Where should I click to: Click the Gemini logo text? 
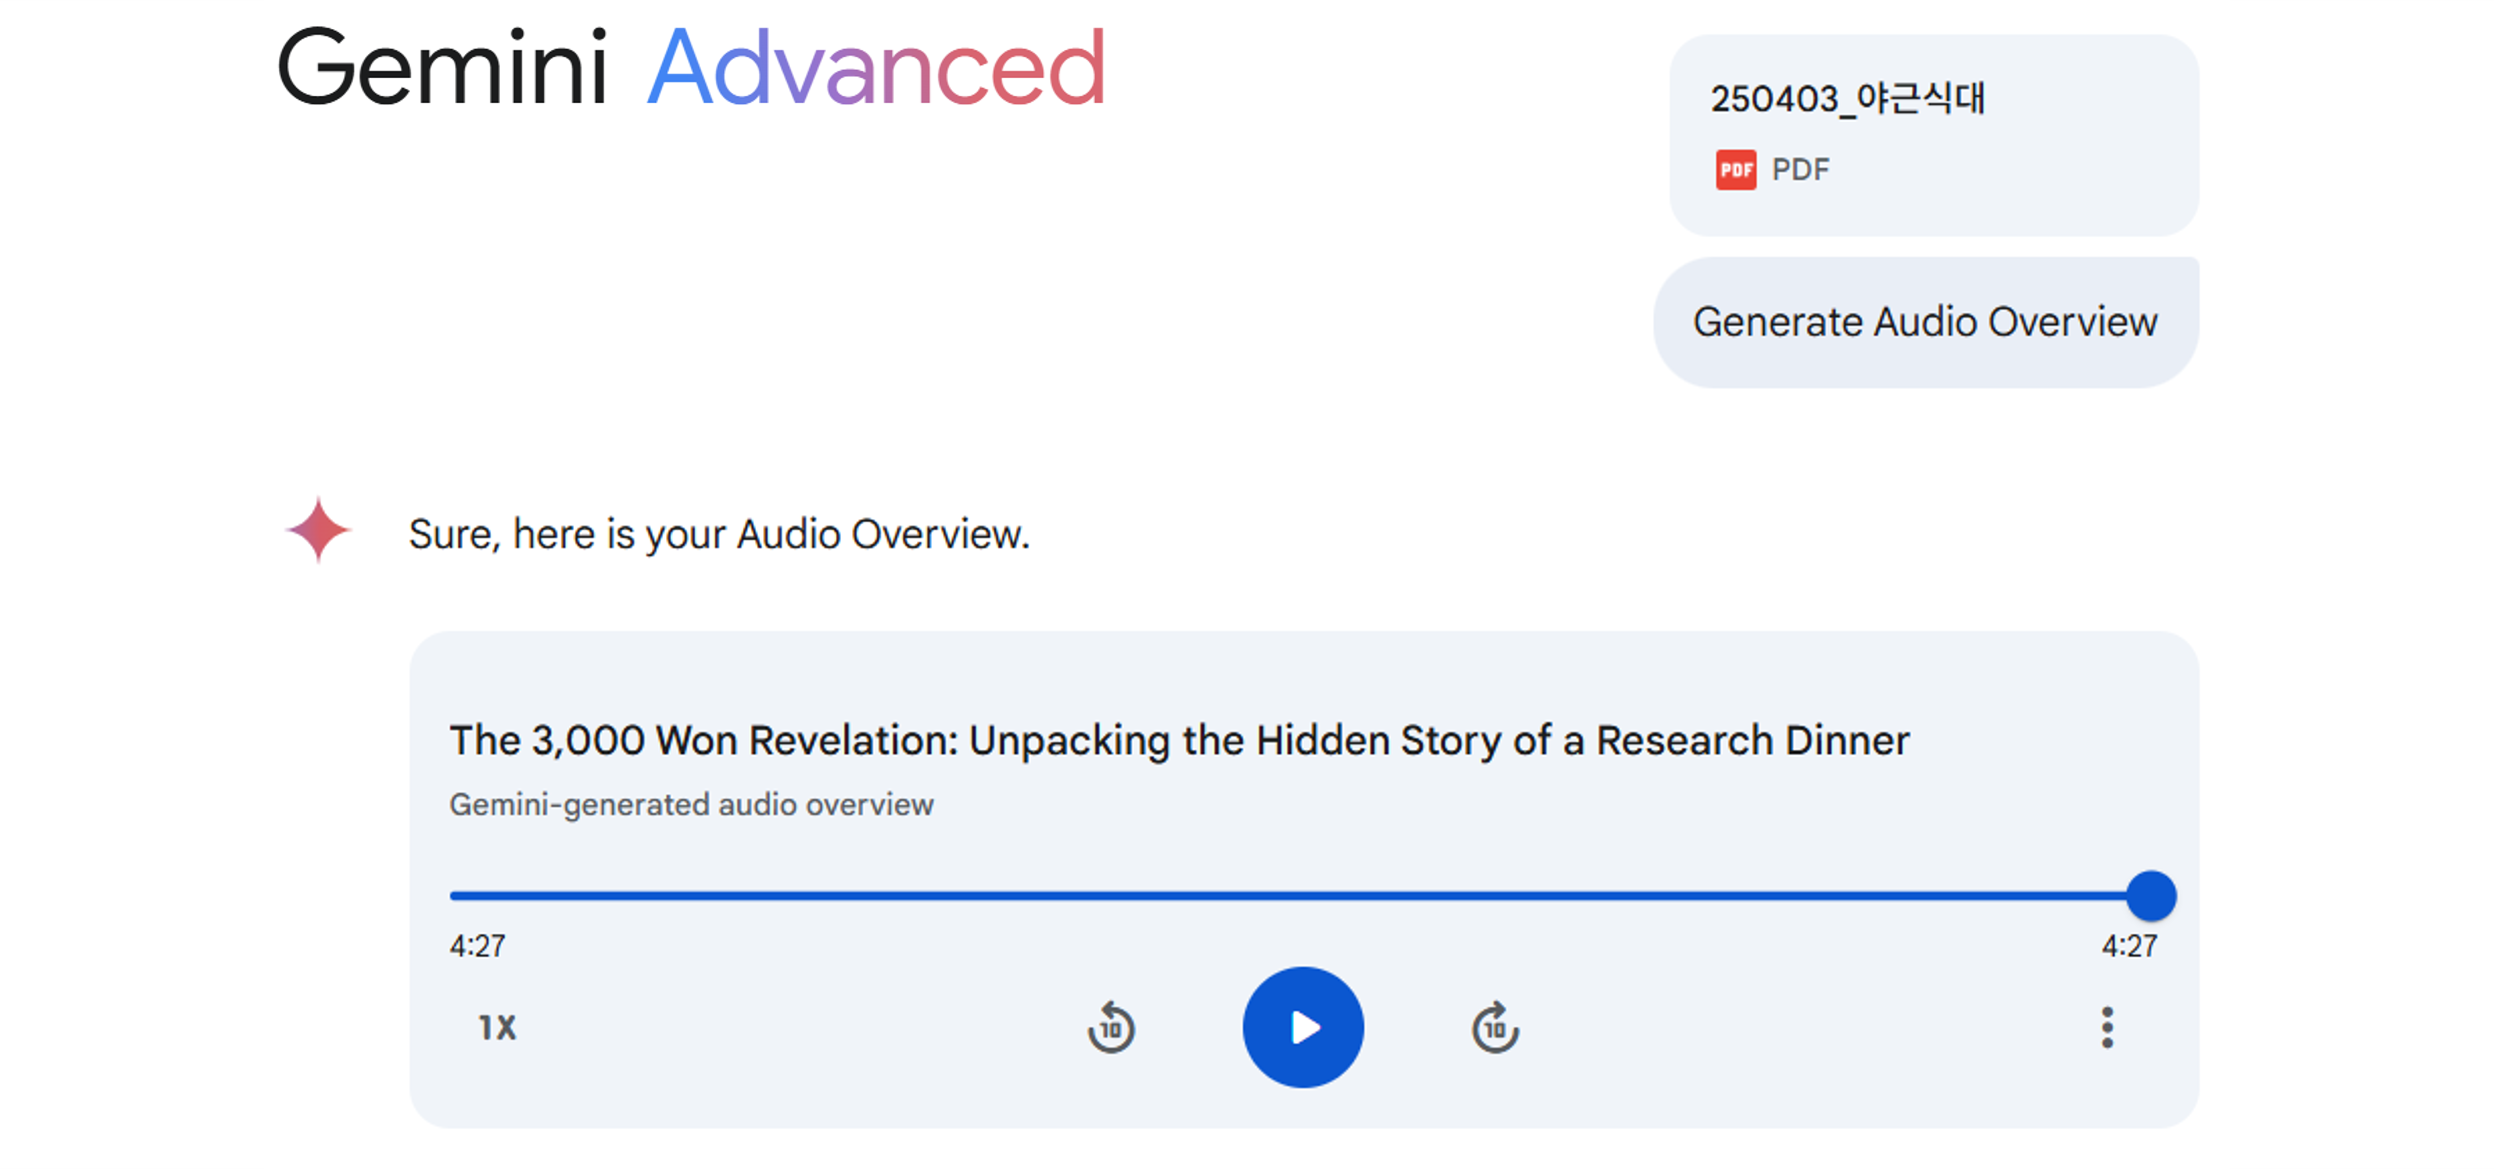point(442,68)
